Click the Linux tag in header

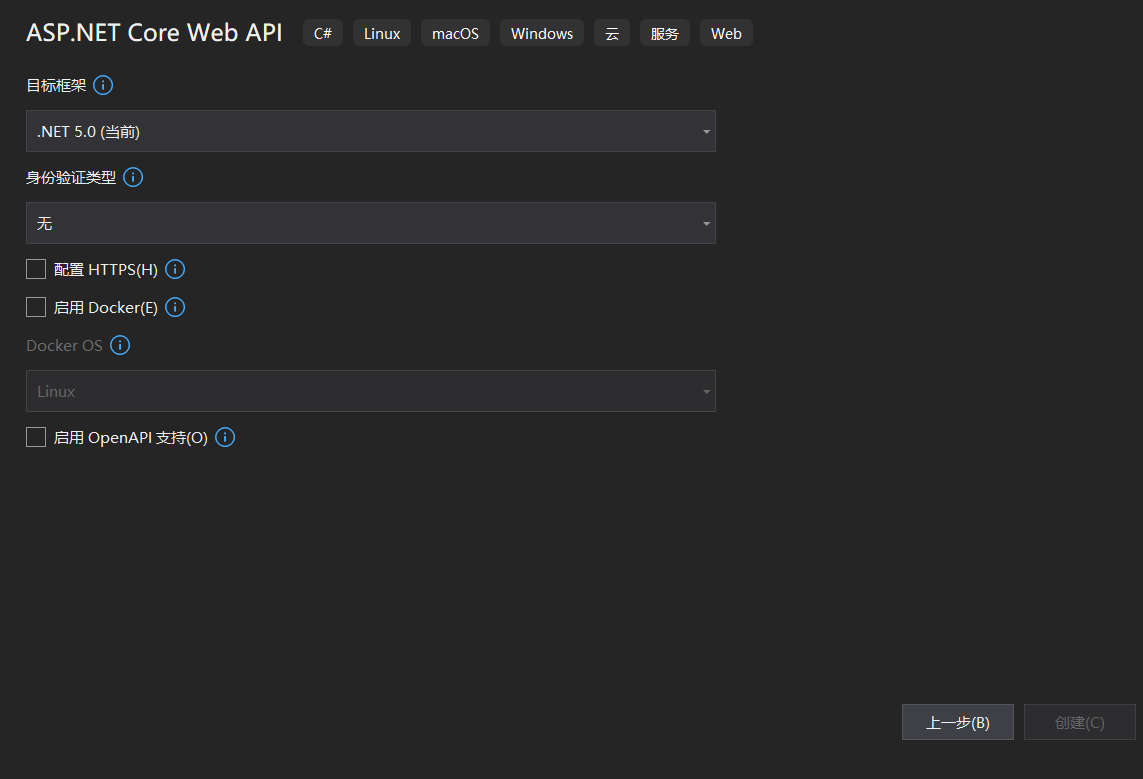point(382,33)
